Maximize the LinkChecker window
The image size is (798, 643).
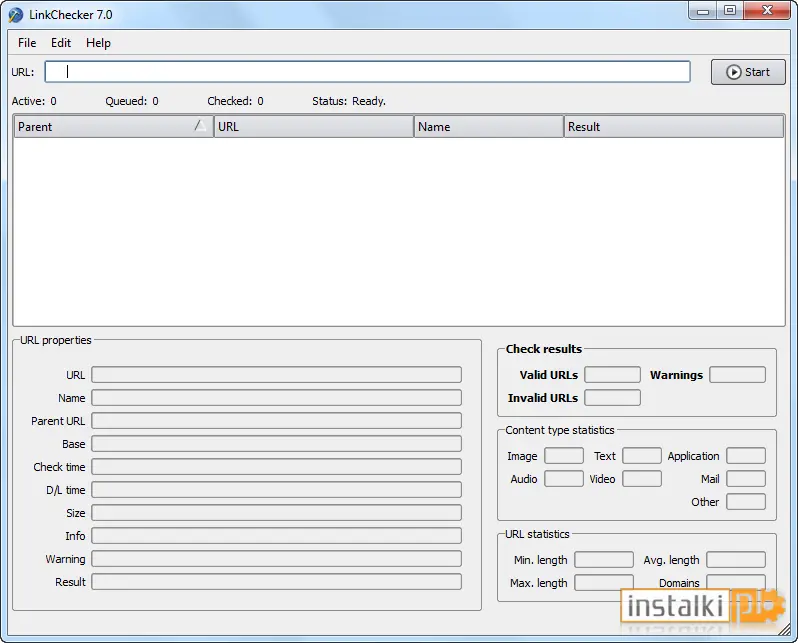click(x=730, y=11)
